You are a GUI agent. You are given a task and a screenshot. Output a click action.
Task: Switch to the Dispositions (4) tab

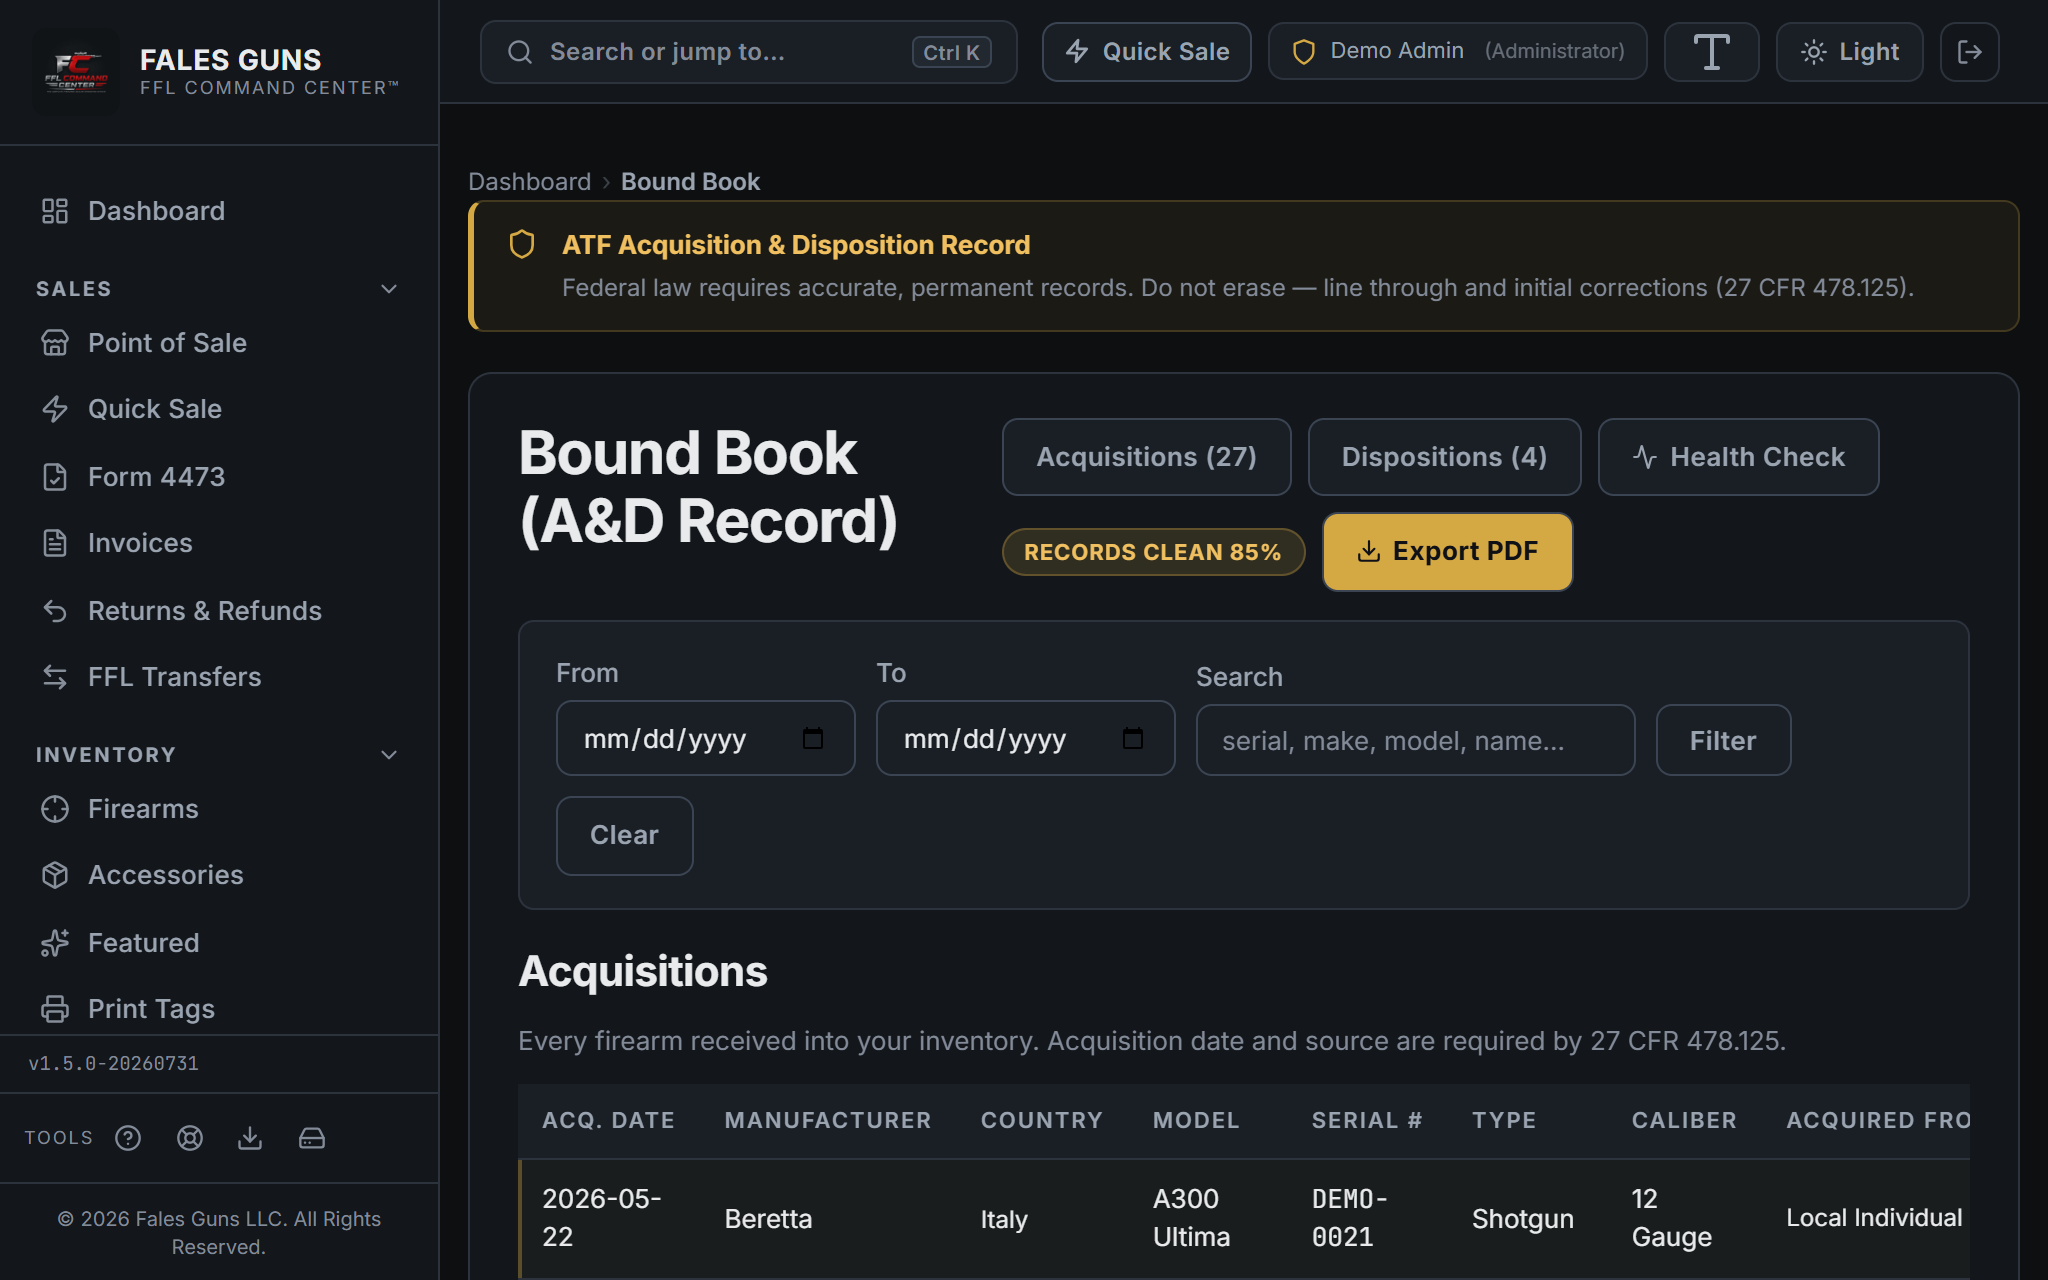[1444, 457]
